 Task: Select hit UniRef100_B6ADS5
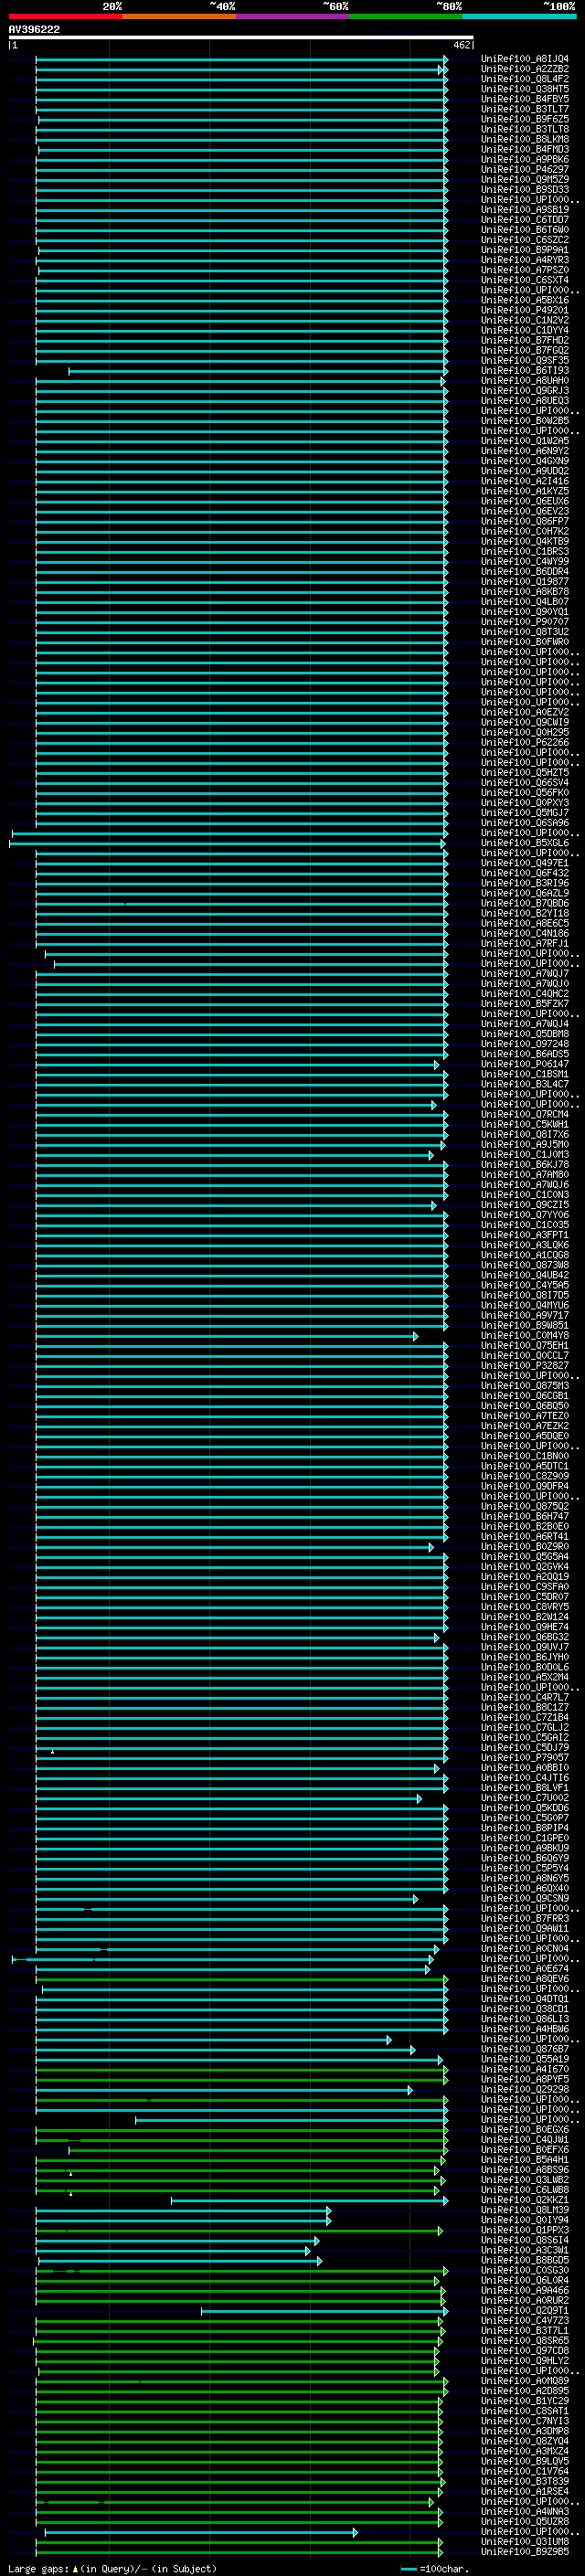[524, 1054]
